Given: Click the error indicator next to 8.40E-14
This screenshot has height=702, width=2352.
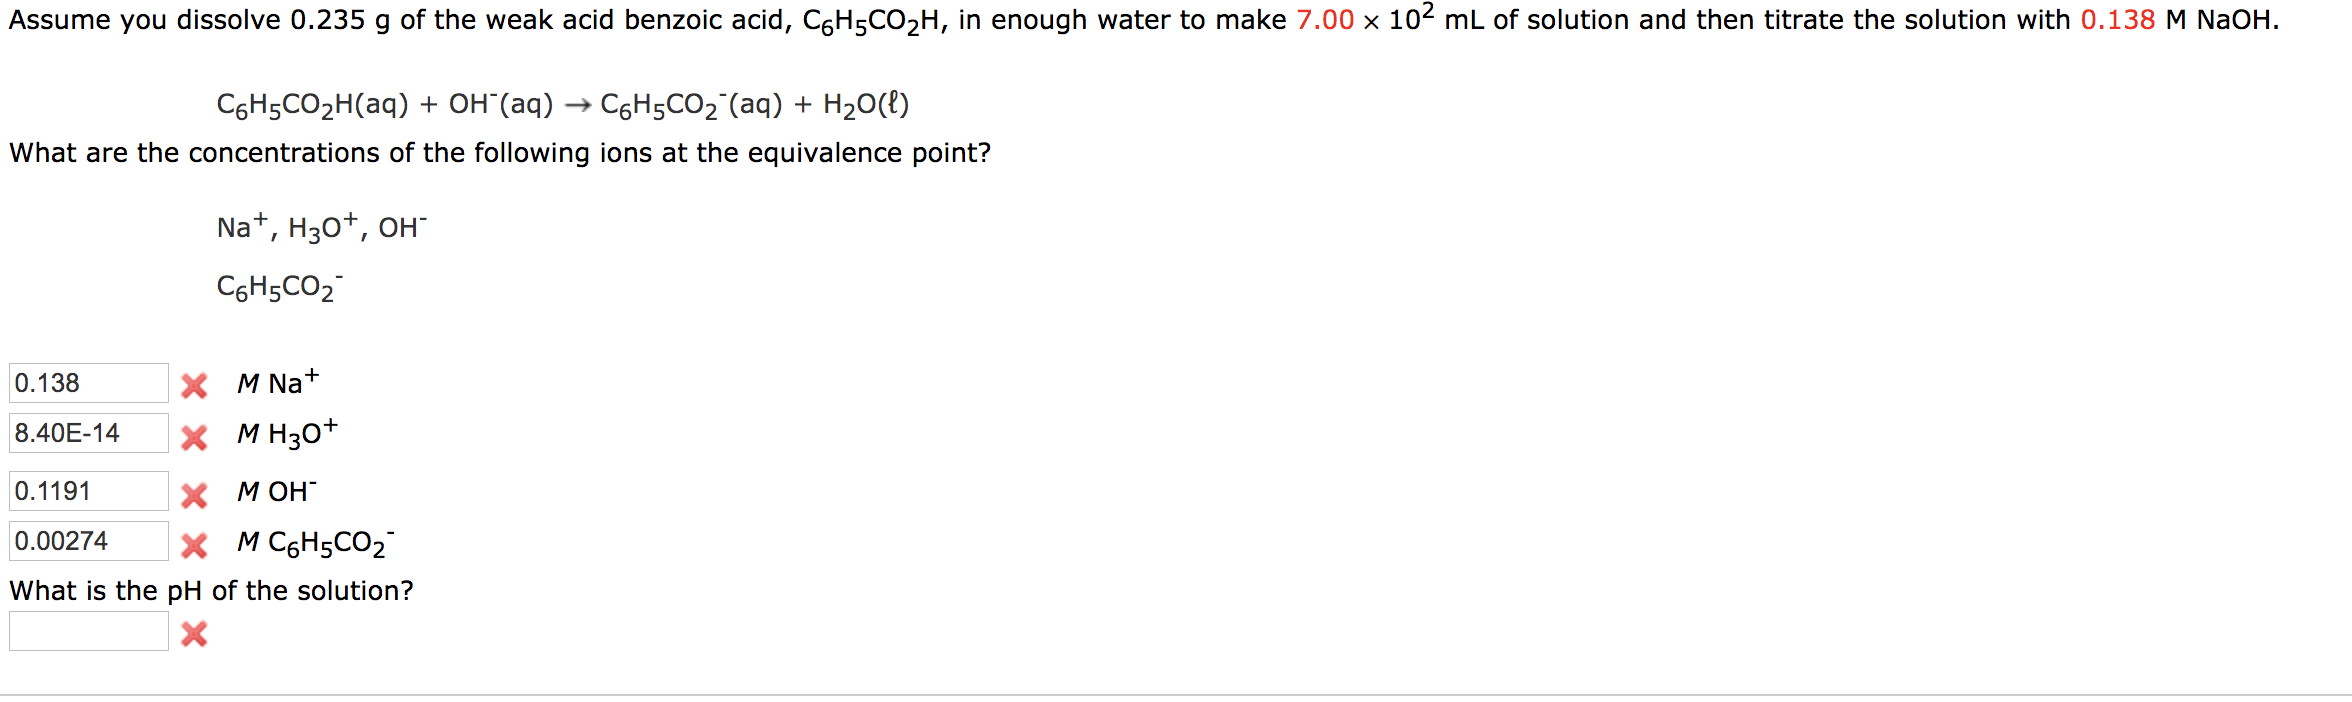Looking at the screenshot, I should [x=196, y=436].
